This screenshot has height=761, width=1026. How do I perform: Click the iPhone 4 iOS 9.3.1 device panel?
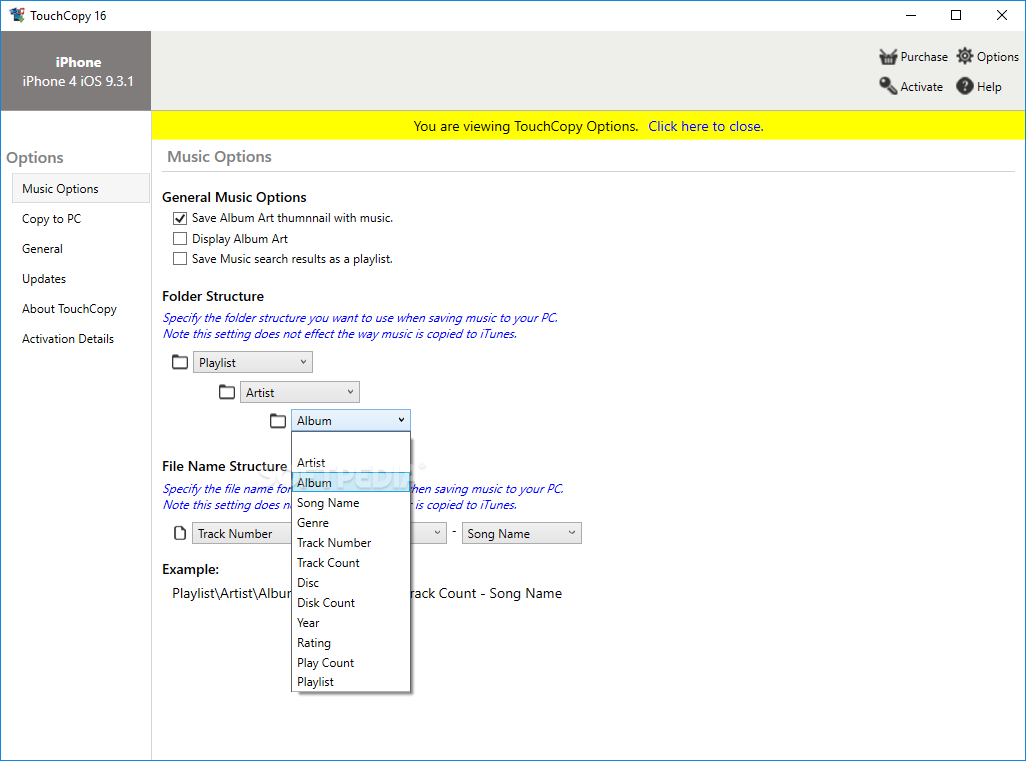(77, 71)
